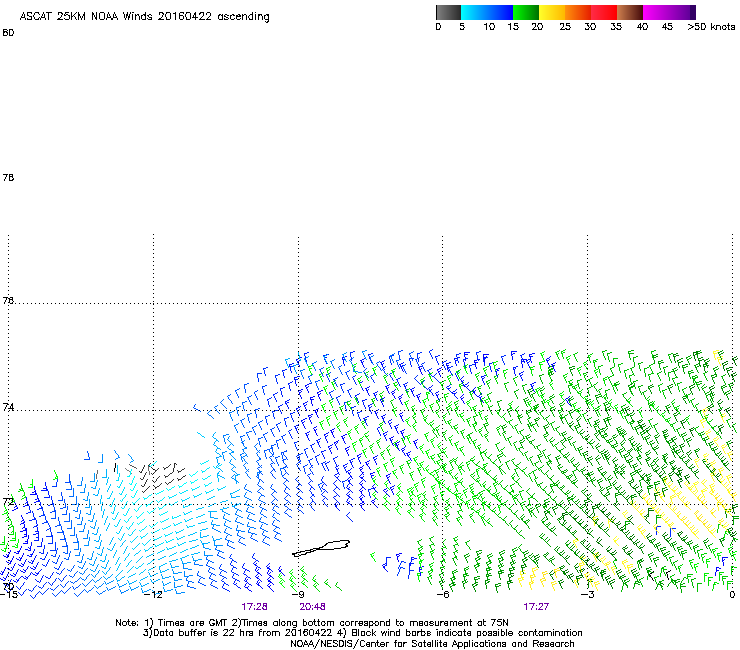Click the legend label '35'

pyautogui.click(x=616, y=27)
